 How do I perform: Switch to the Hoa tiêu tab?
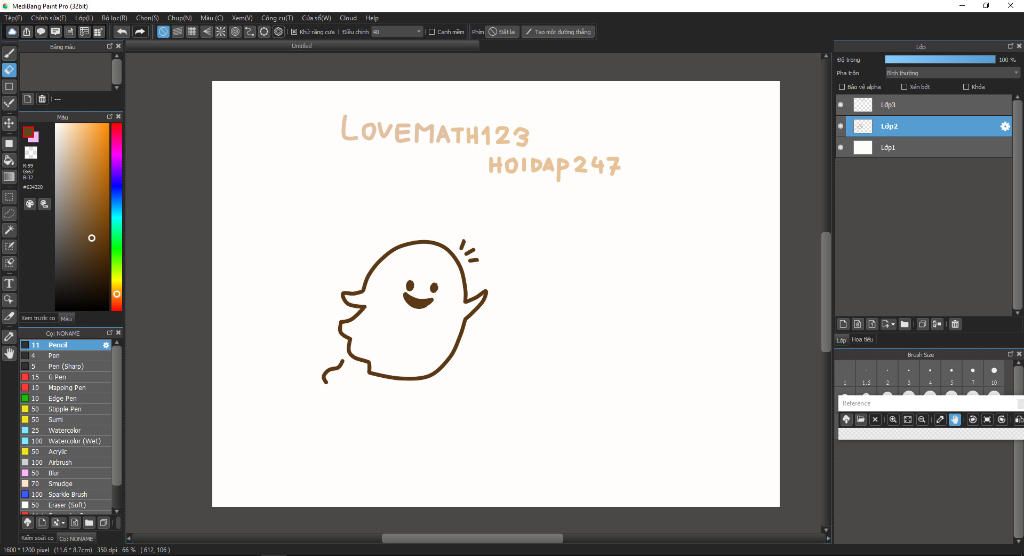pyautogui.click(x=862, y=340)
